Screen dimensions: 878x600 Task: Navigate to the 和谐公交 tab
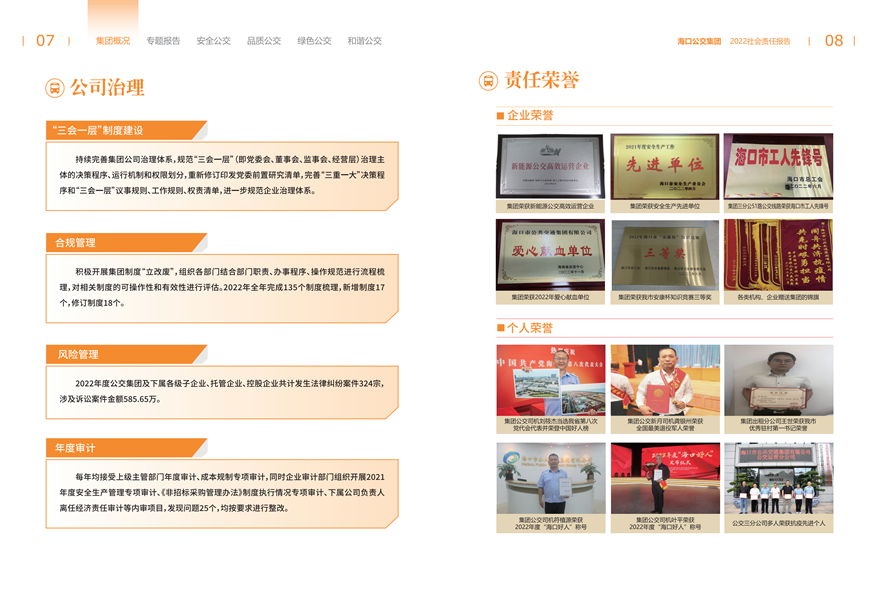click(x=364, y=41)
